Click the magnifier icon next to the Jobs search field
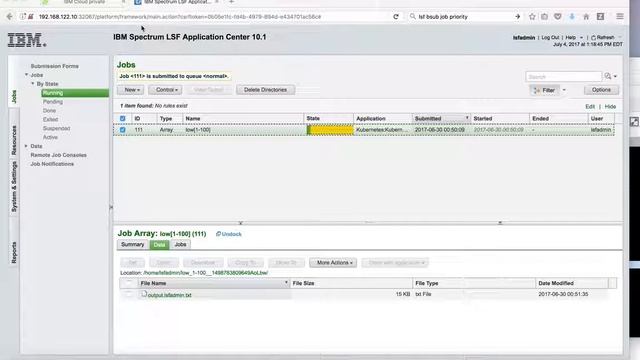640x360 pixels. pyautogui.click(x=608, y=76)
